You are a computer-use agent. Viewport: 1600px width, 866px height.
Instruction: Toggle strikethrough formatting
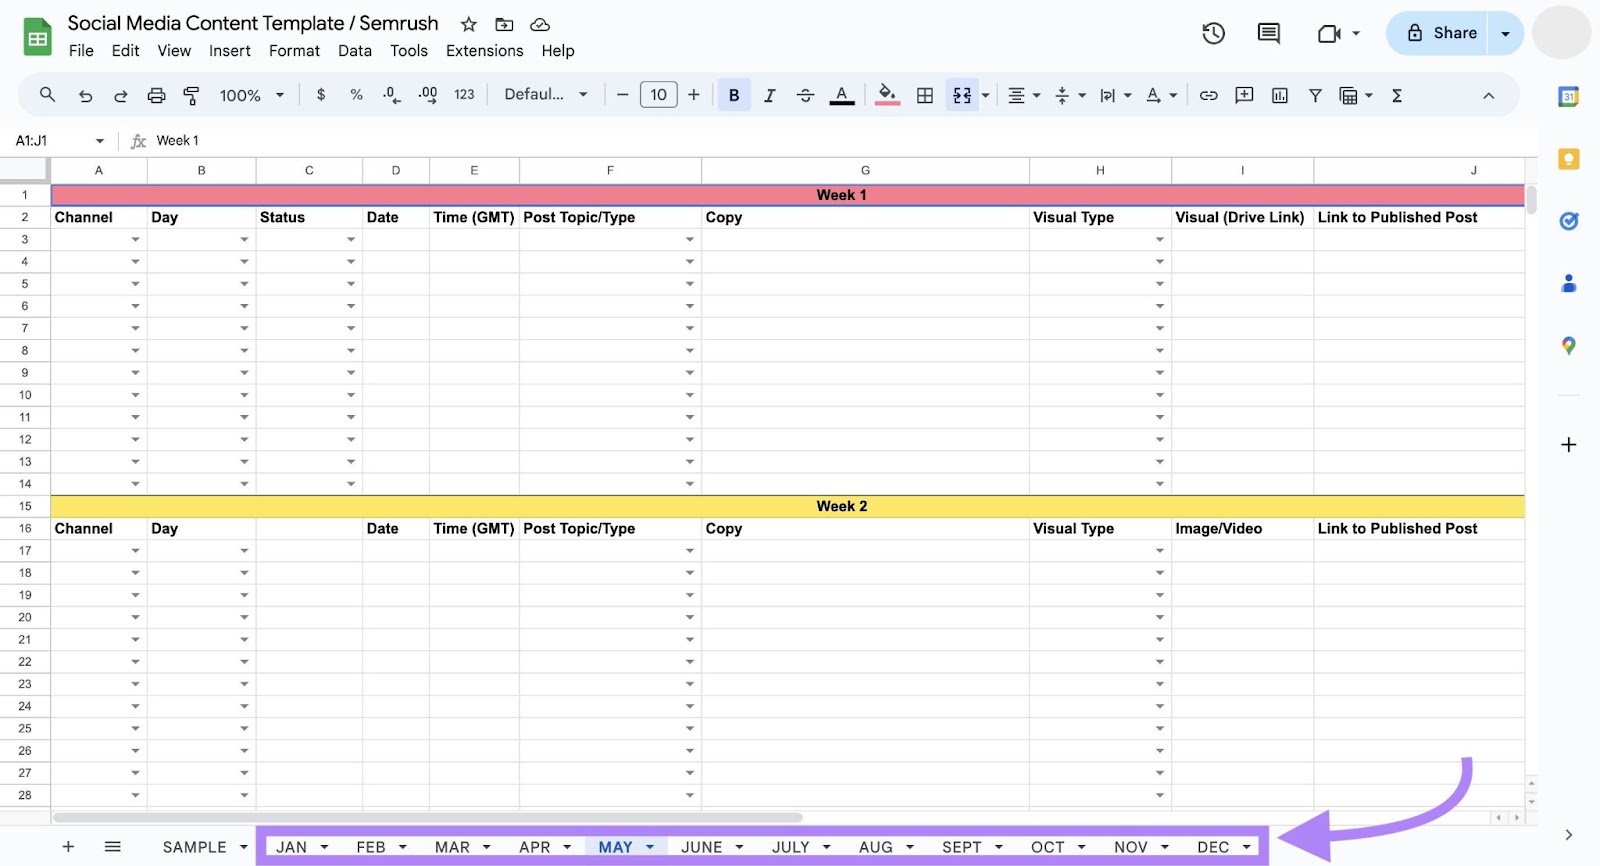(805, 95)
